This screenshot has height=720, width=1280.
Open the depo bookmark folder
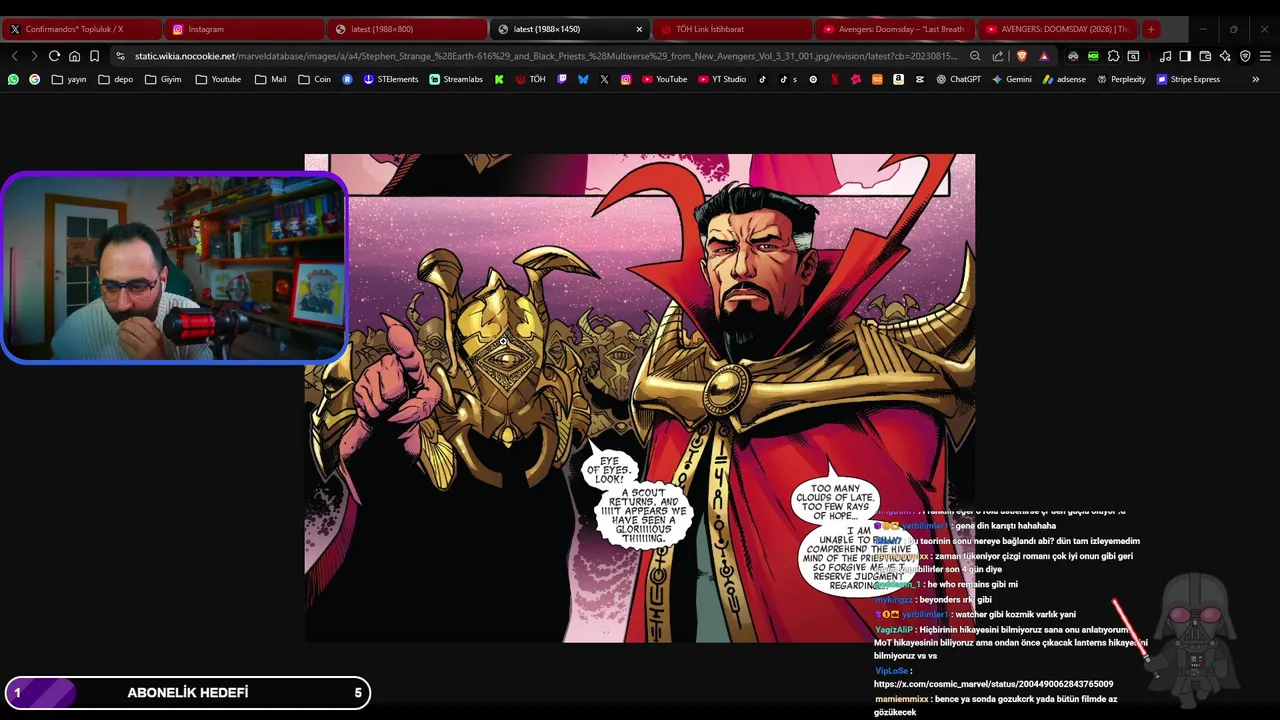[x=116, y=79]
